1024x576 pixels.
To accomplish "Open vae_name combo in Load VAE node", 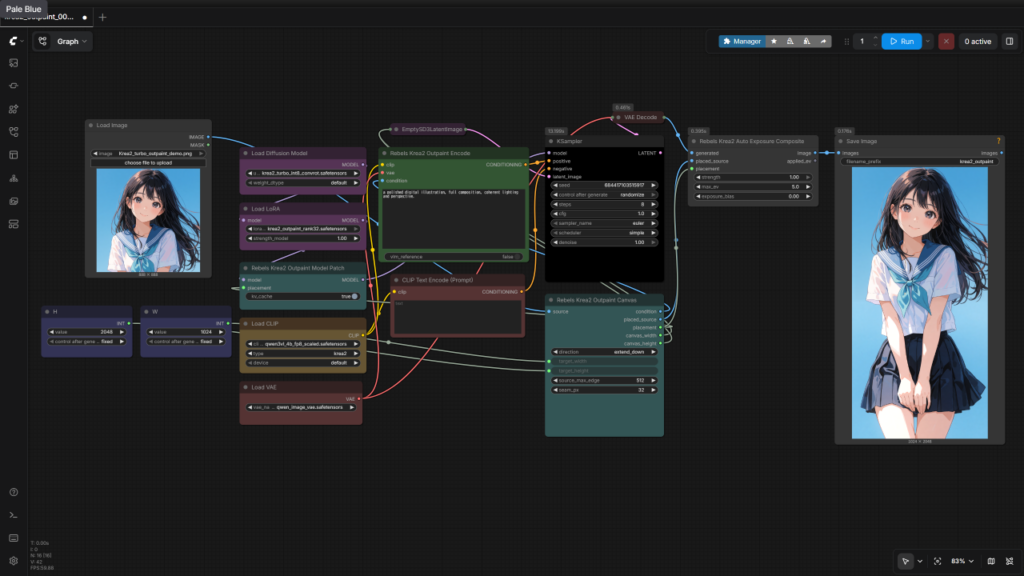I will pos(301,407).
